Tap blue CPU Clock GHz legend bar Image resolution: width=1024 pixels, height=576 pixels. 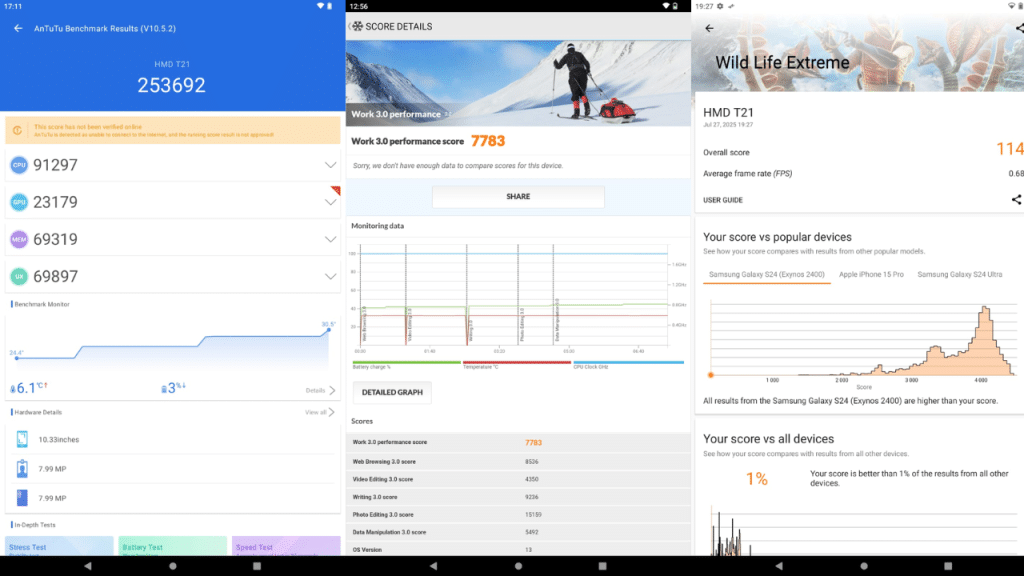pyautogui.click(x=628, y=362)
